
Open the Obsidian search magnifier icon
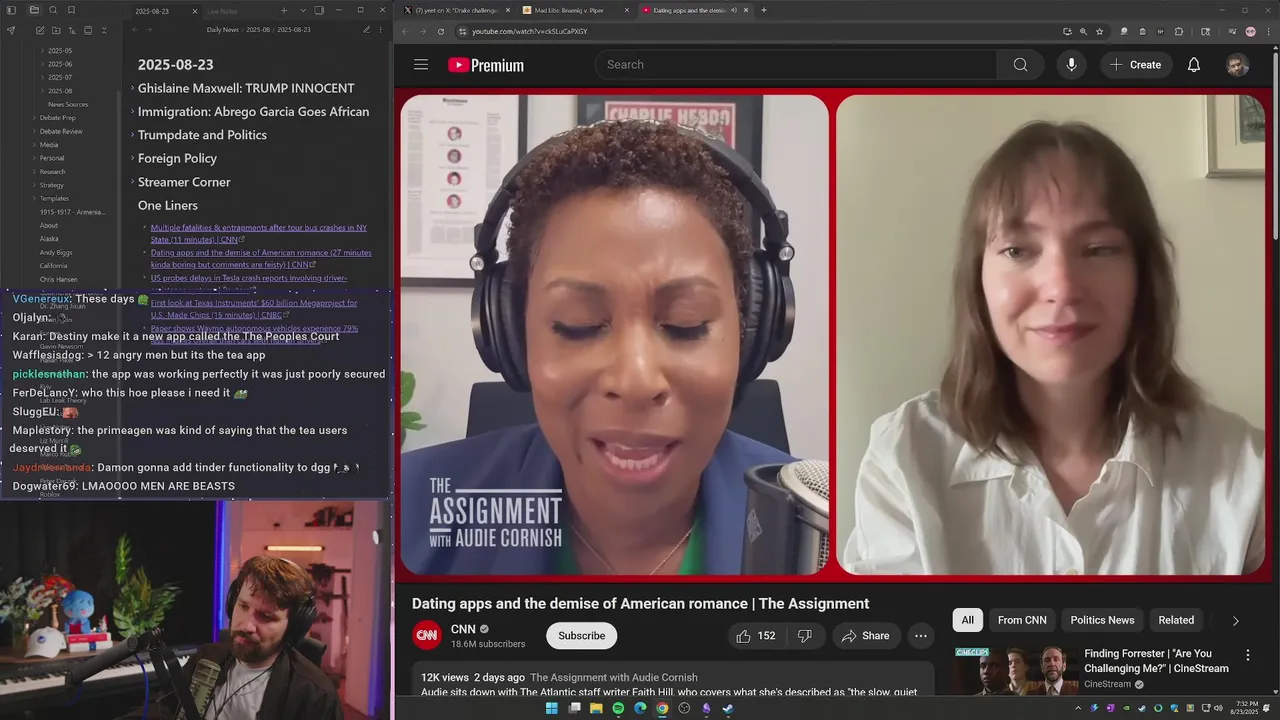[x=52, y=10]
